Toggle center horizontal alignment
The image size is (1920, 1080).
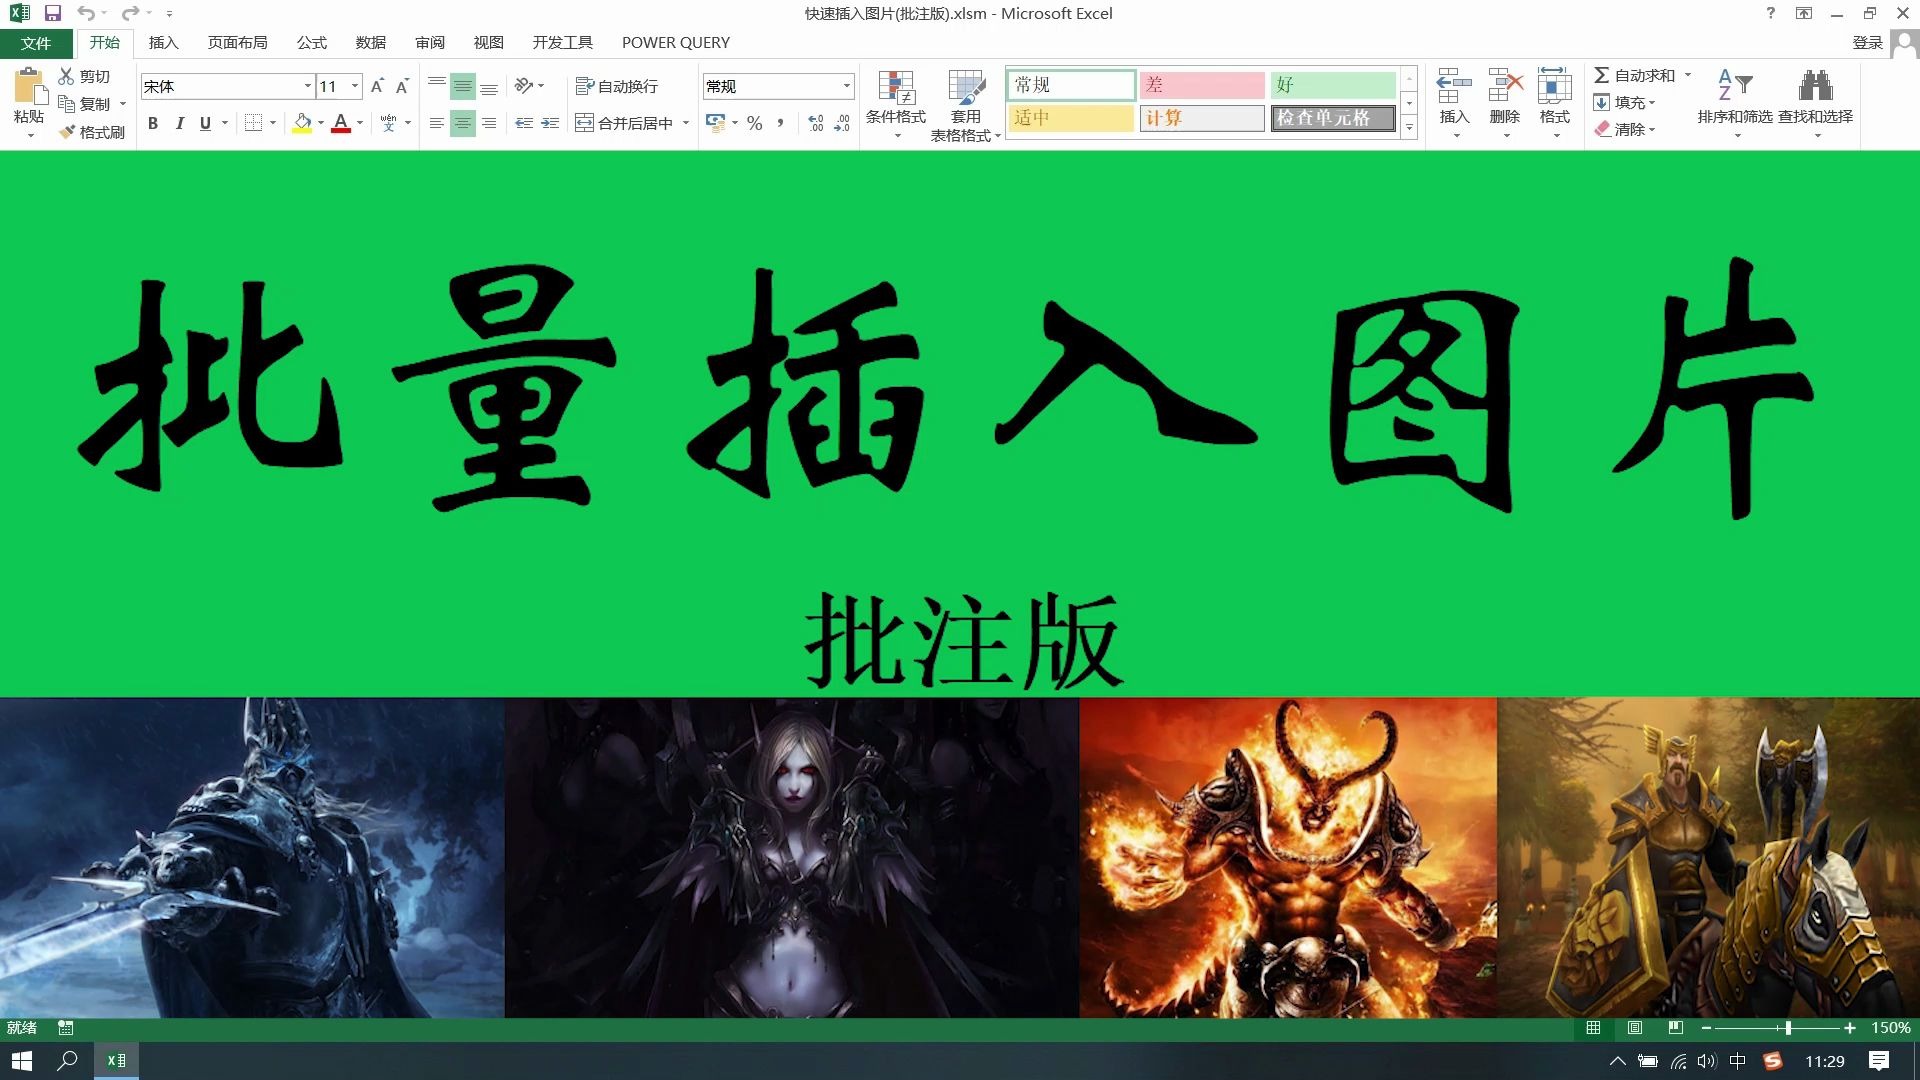(x=462, y=123)
